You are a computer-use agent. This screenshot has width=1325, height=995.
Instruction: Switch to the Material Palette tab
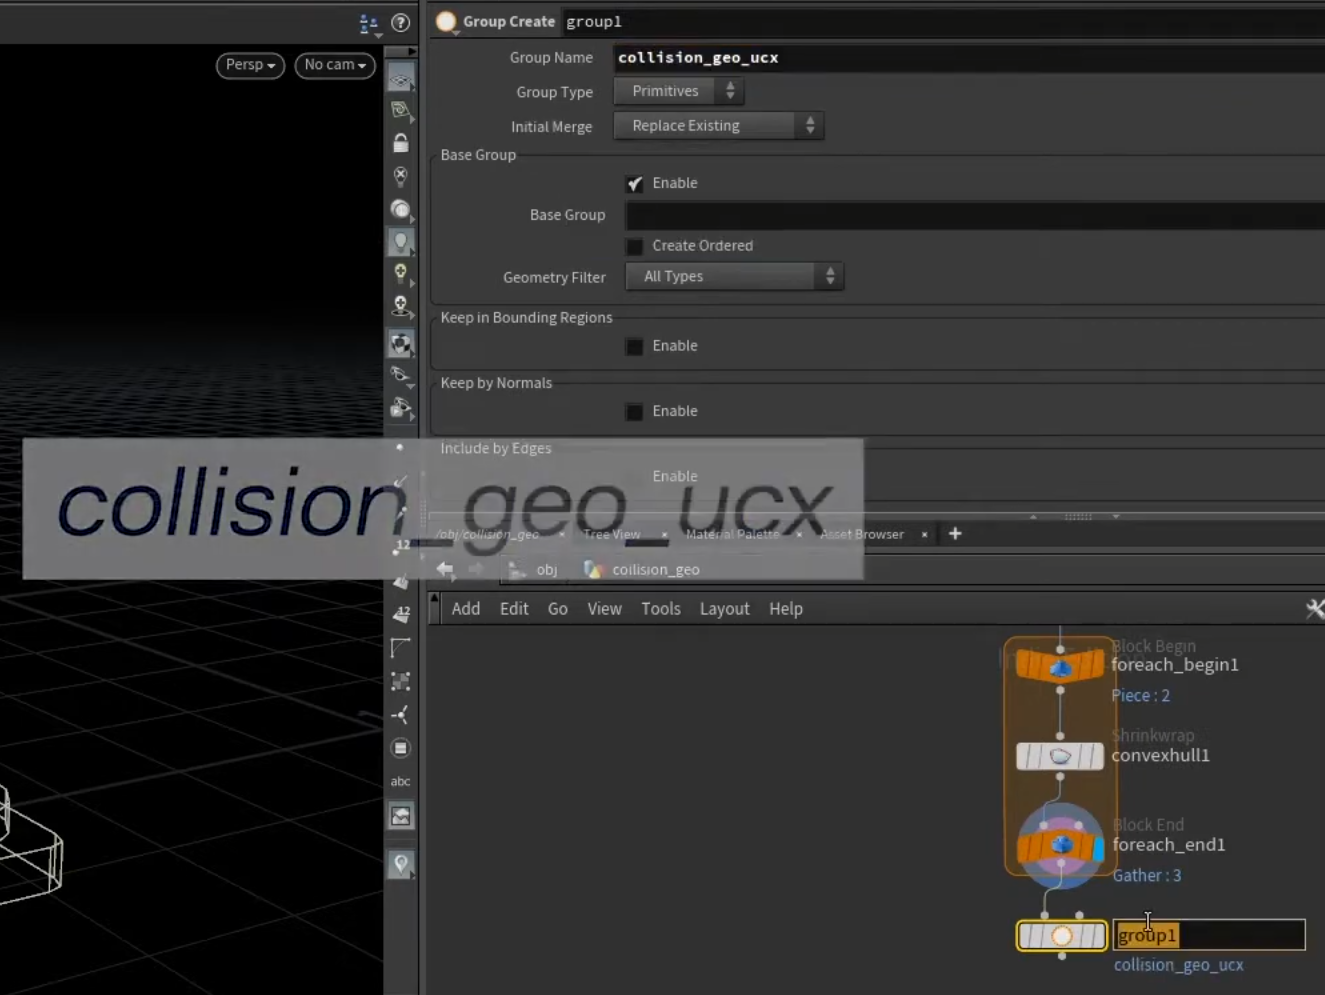(732, 534)
